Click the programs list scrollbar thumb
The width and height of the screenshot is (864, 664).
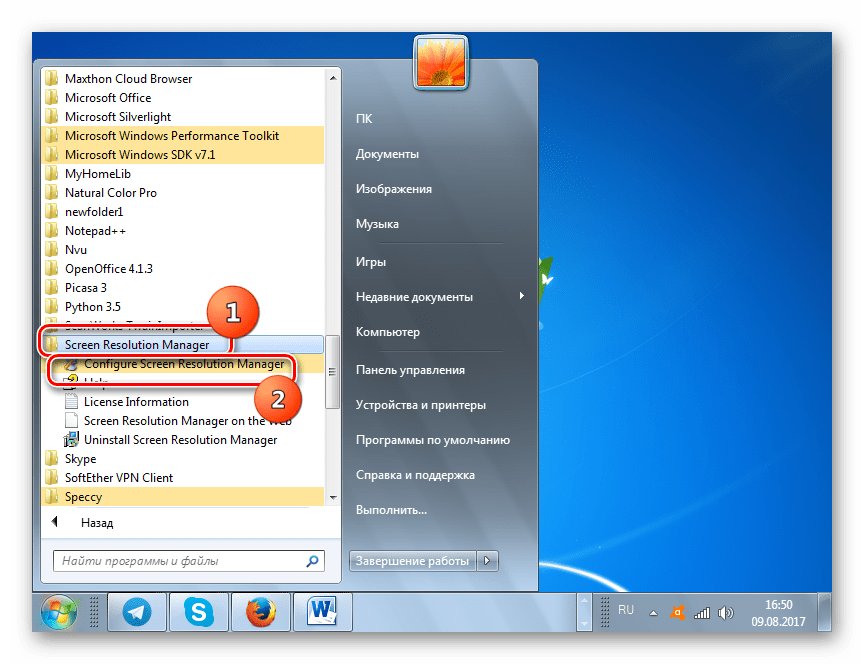(332, 372)
